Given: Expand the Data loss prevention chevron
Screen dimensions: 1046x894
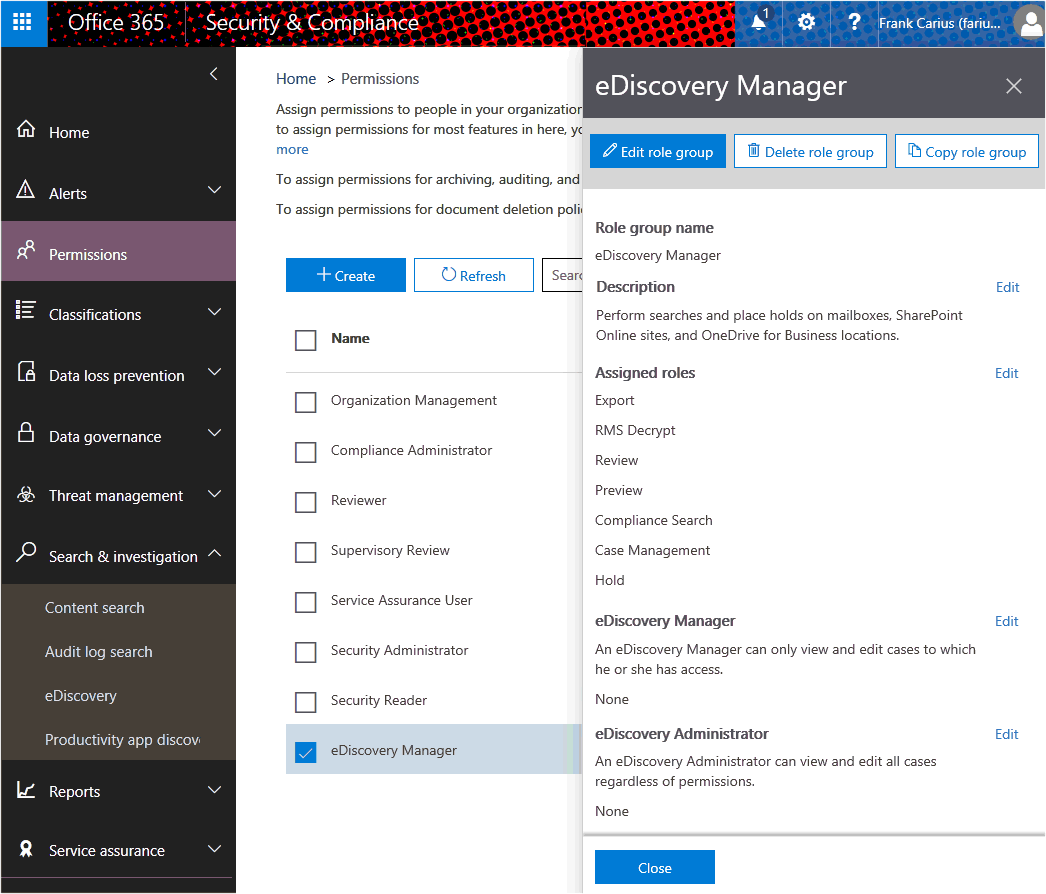Looking at the screenshot, I should point(214,372).
